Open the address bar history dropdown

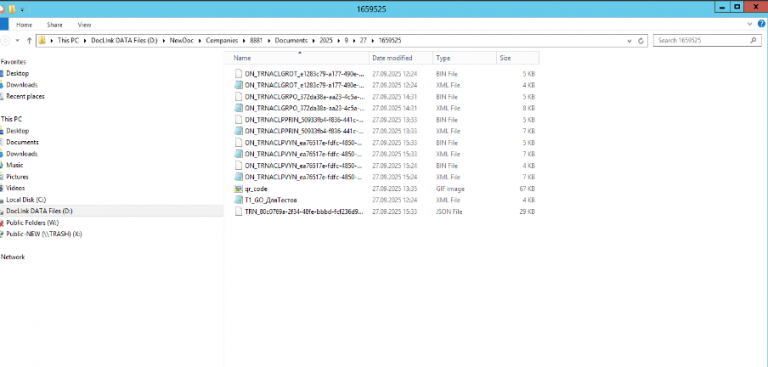(629, 41)
